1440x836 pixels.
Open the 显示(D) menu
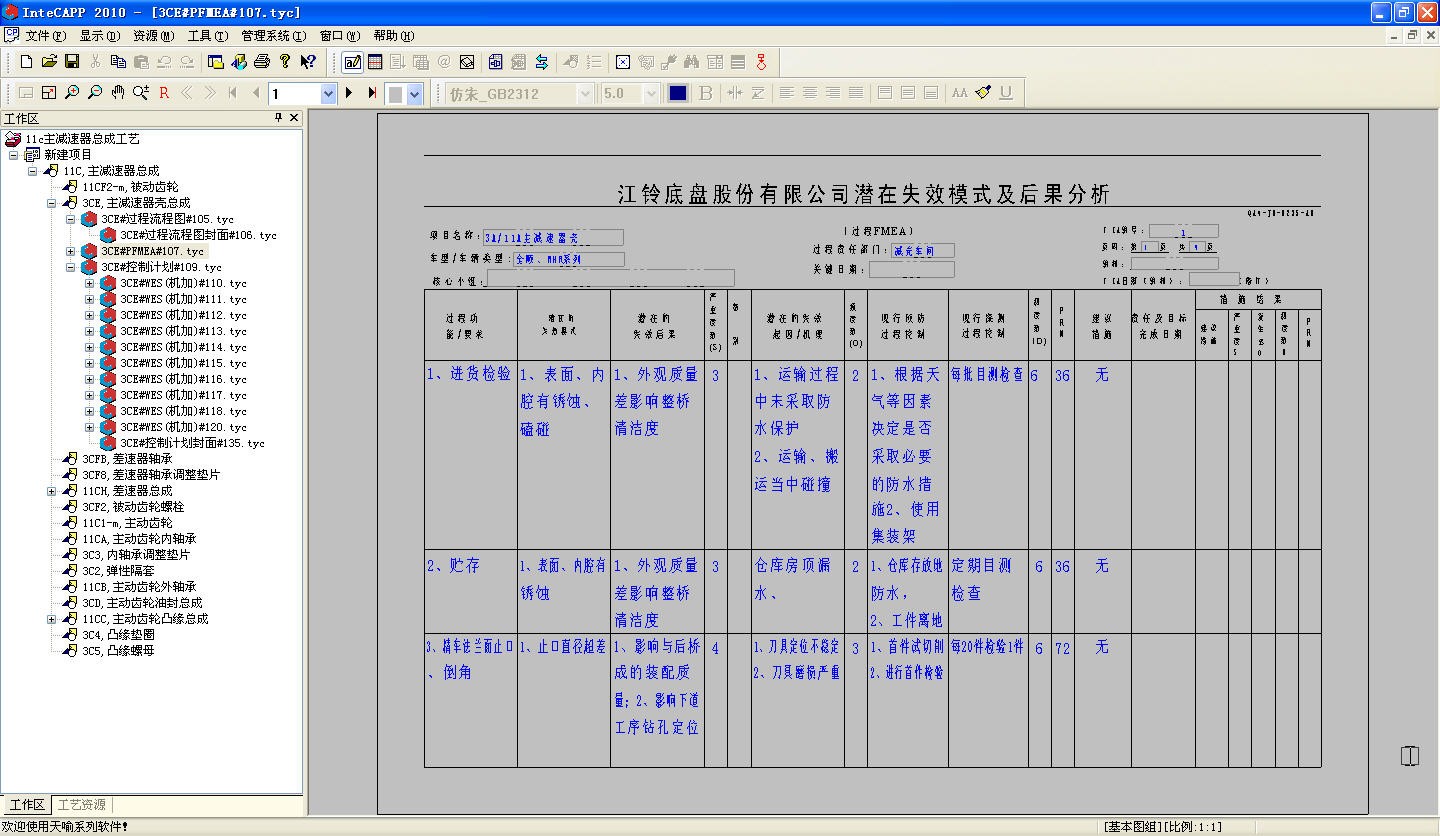tap(99, 36)
